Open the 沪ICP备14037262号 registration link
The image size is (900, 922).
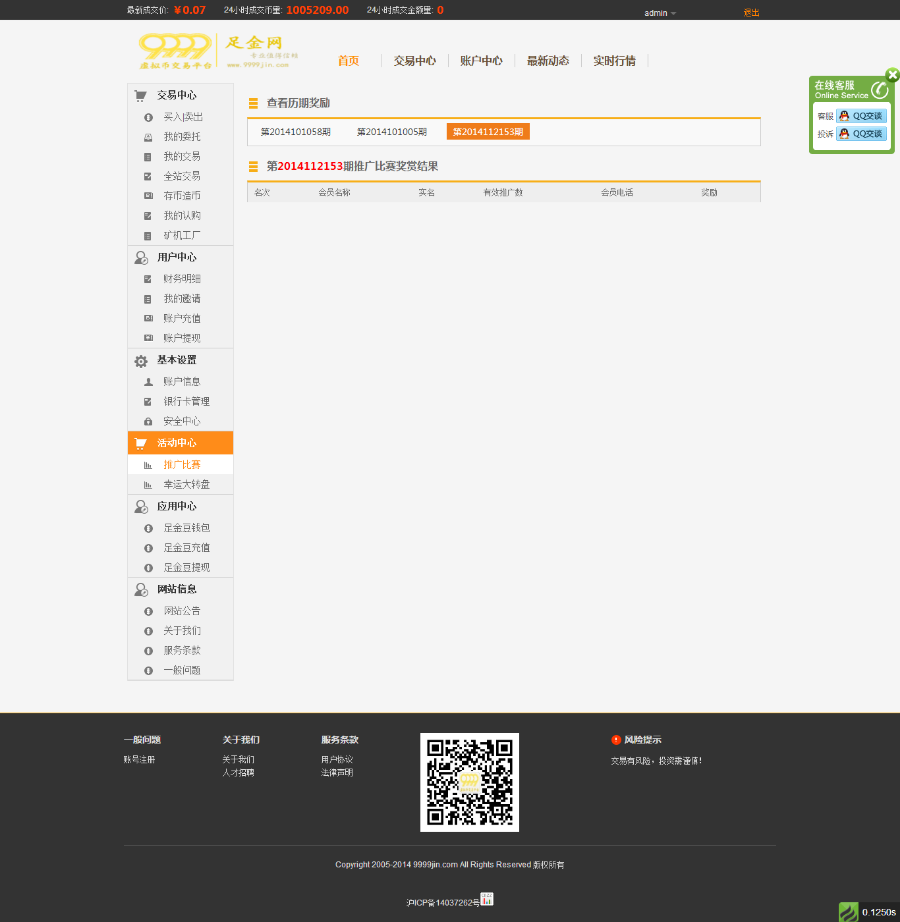(x=443, y=903)
